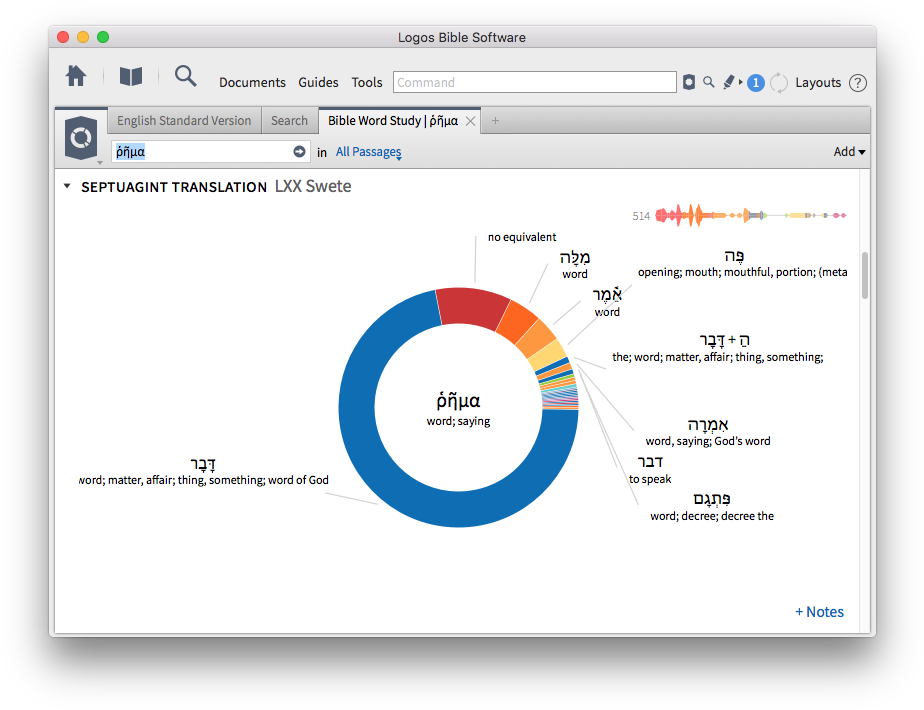Select the dark orange מִלָּה ring segment
The height and width of the screenshot is (710, 924).
coord(517,321)
